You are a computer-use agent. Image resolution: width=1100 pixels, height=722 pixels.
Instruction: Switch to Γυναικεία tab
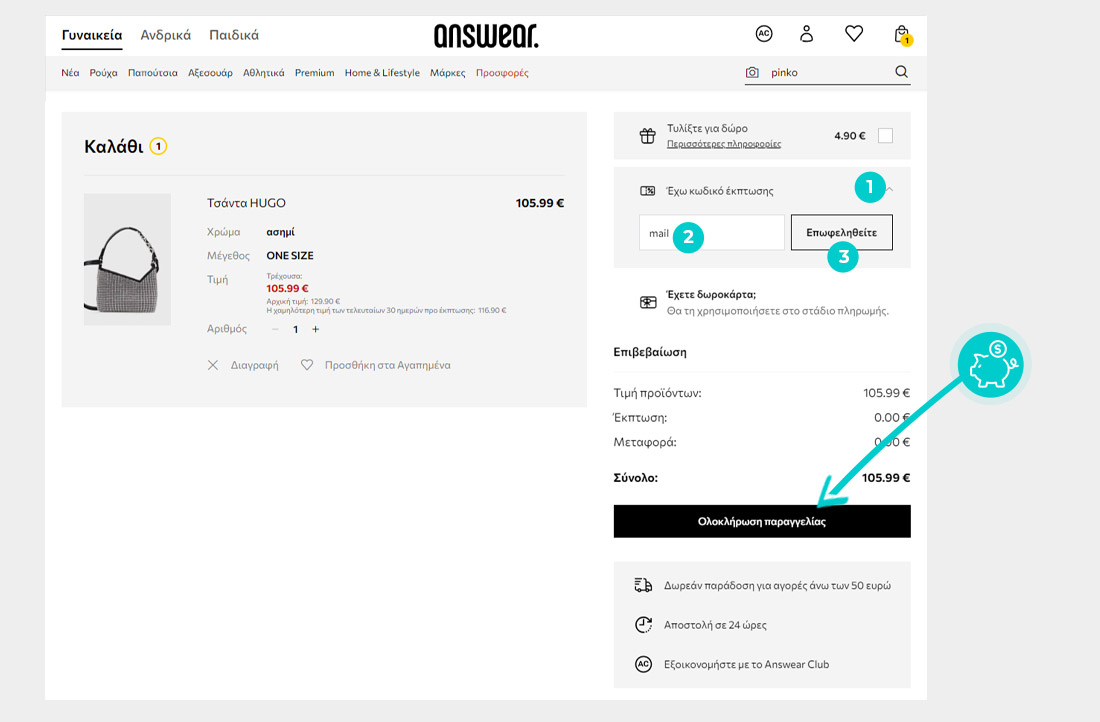(92, 35)
